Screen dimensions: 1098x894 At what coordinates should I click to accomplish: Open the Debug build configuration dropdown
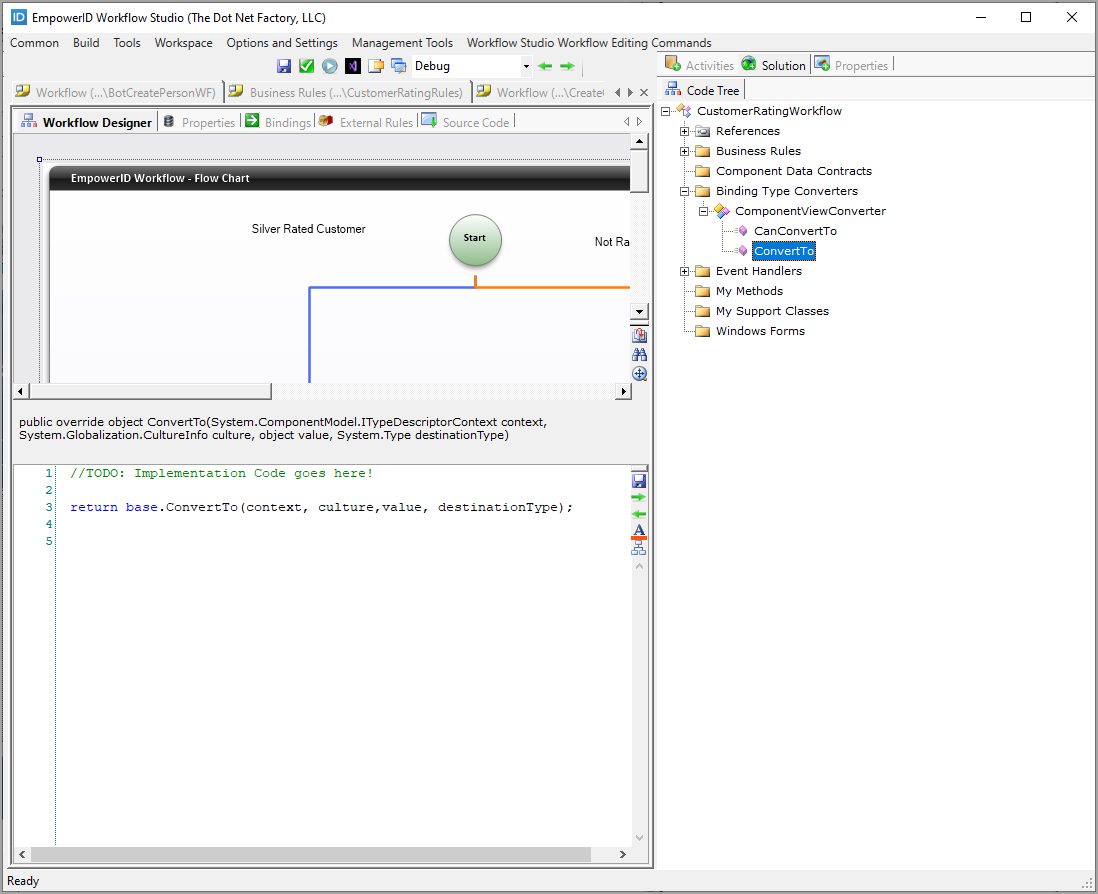click(x=526, y=67)
